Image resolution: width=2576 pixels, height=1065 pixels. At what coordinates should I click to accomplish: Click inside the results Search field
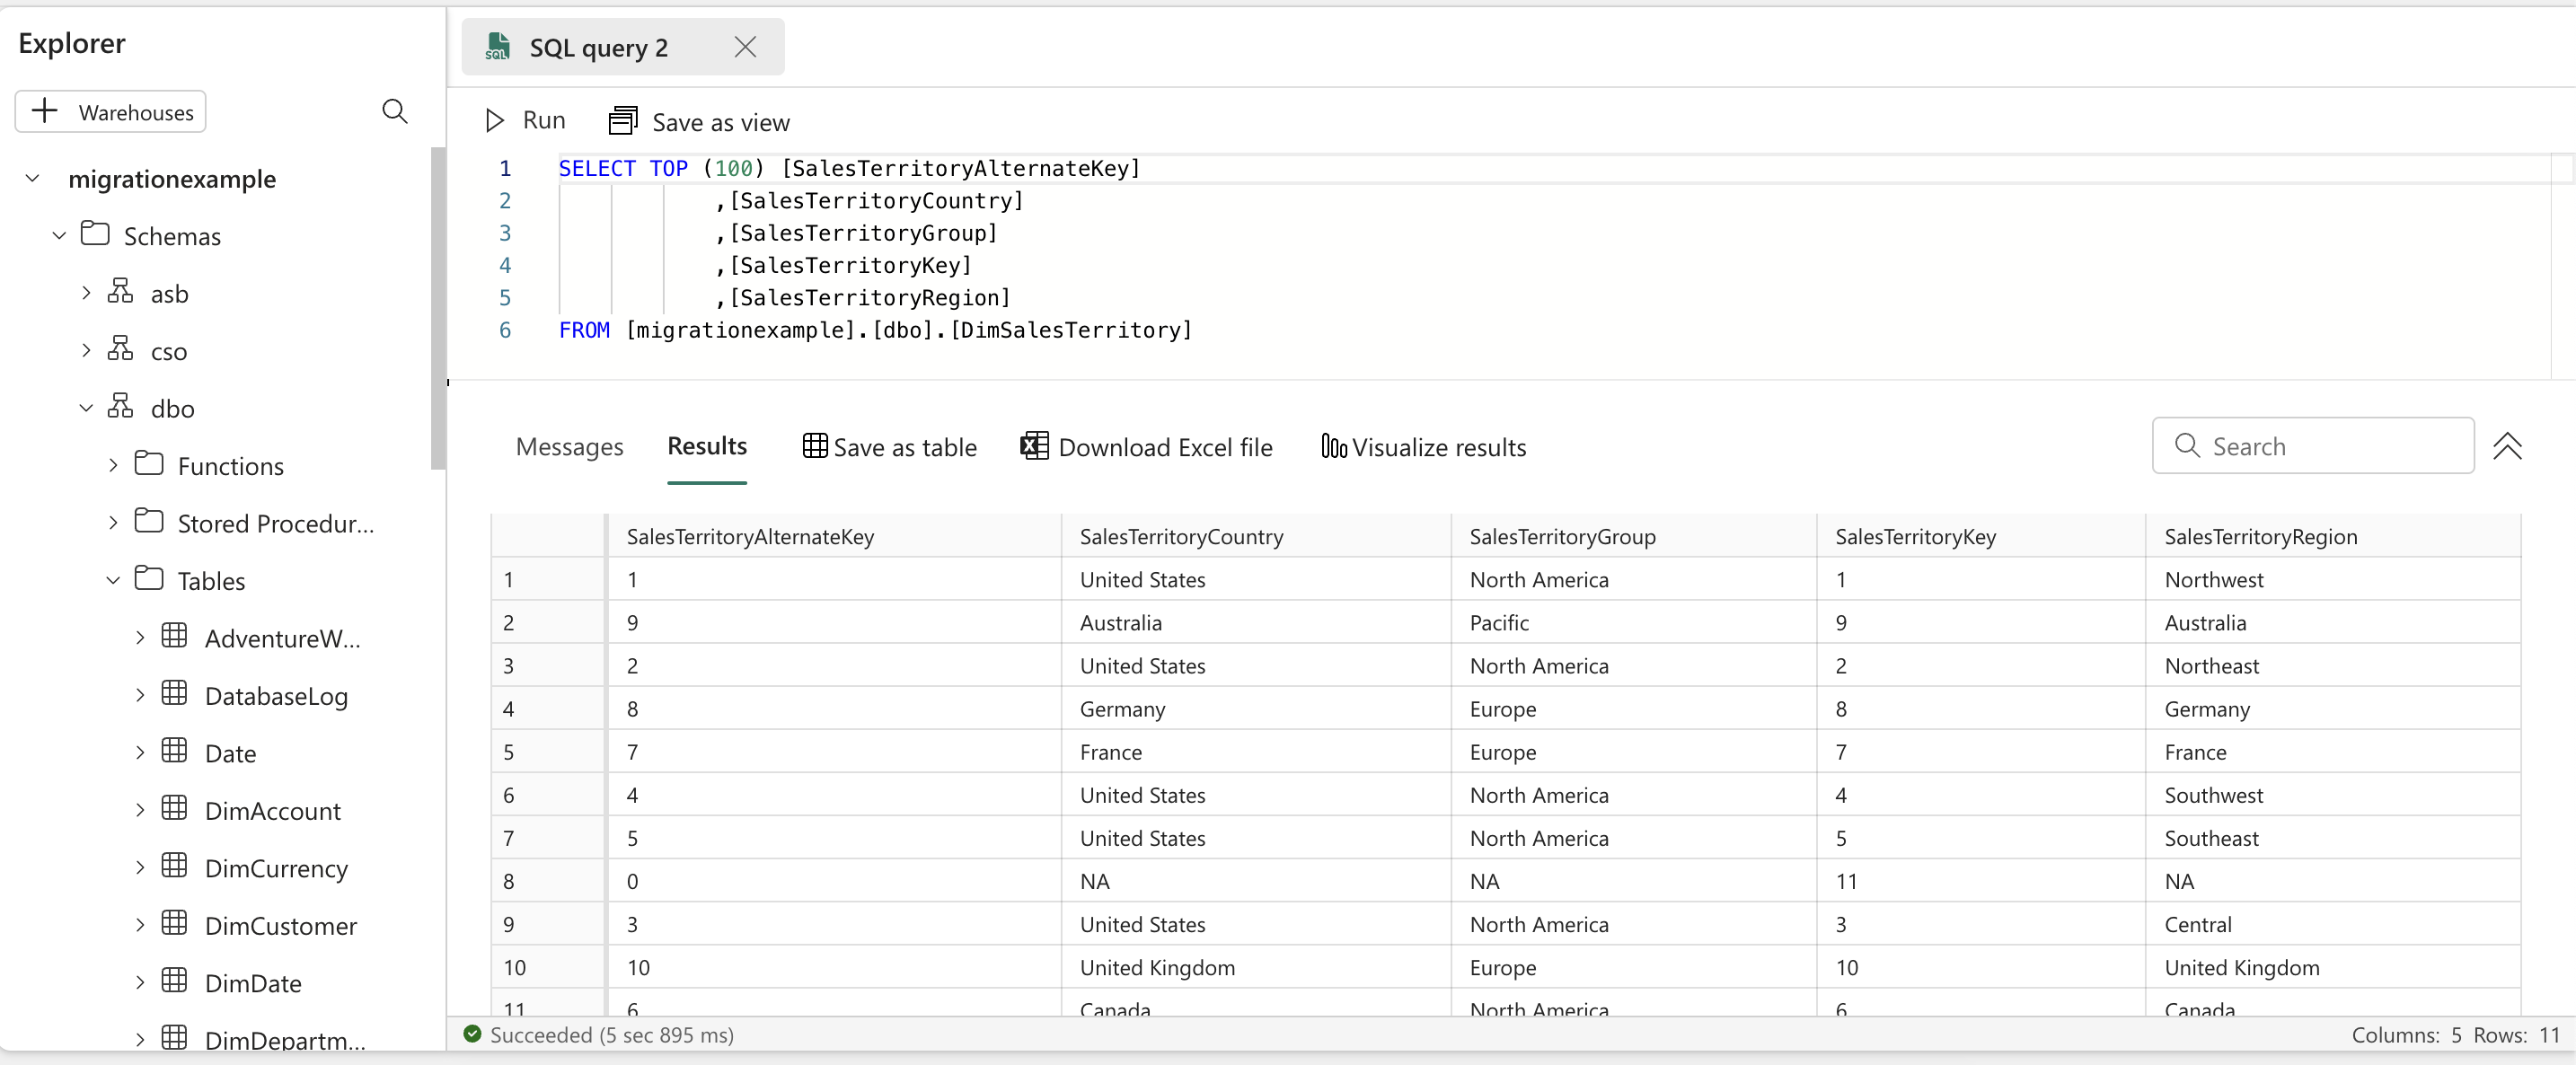(x=2313, y=446)
